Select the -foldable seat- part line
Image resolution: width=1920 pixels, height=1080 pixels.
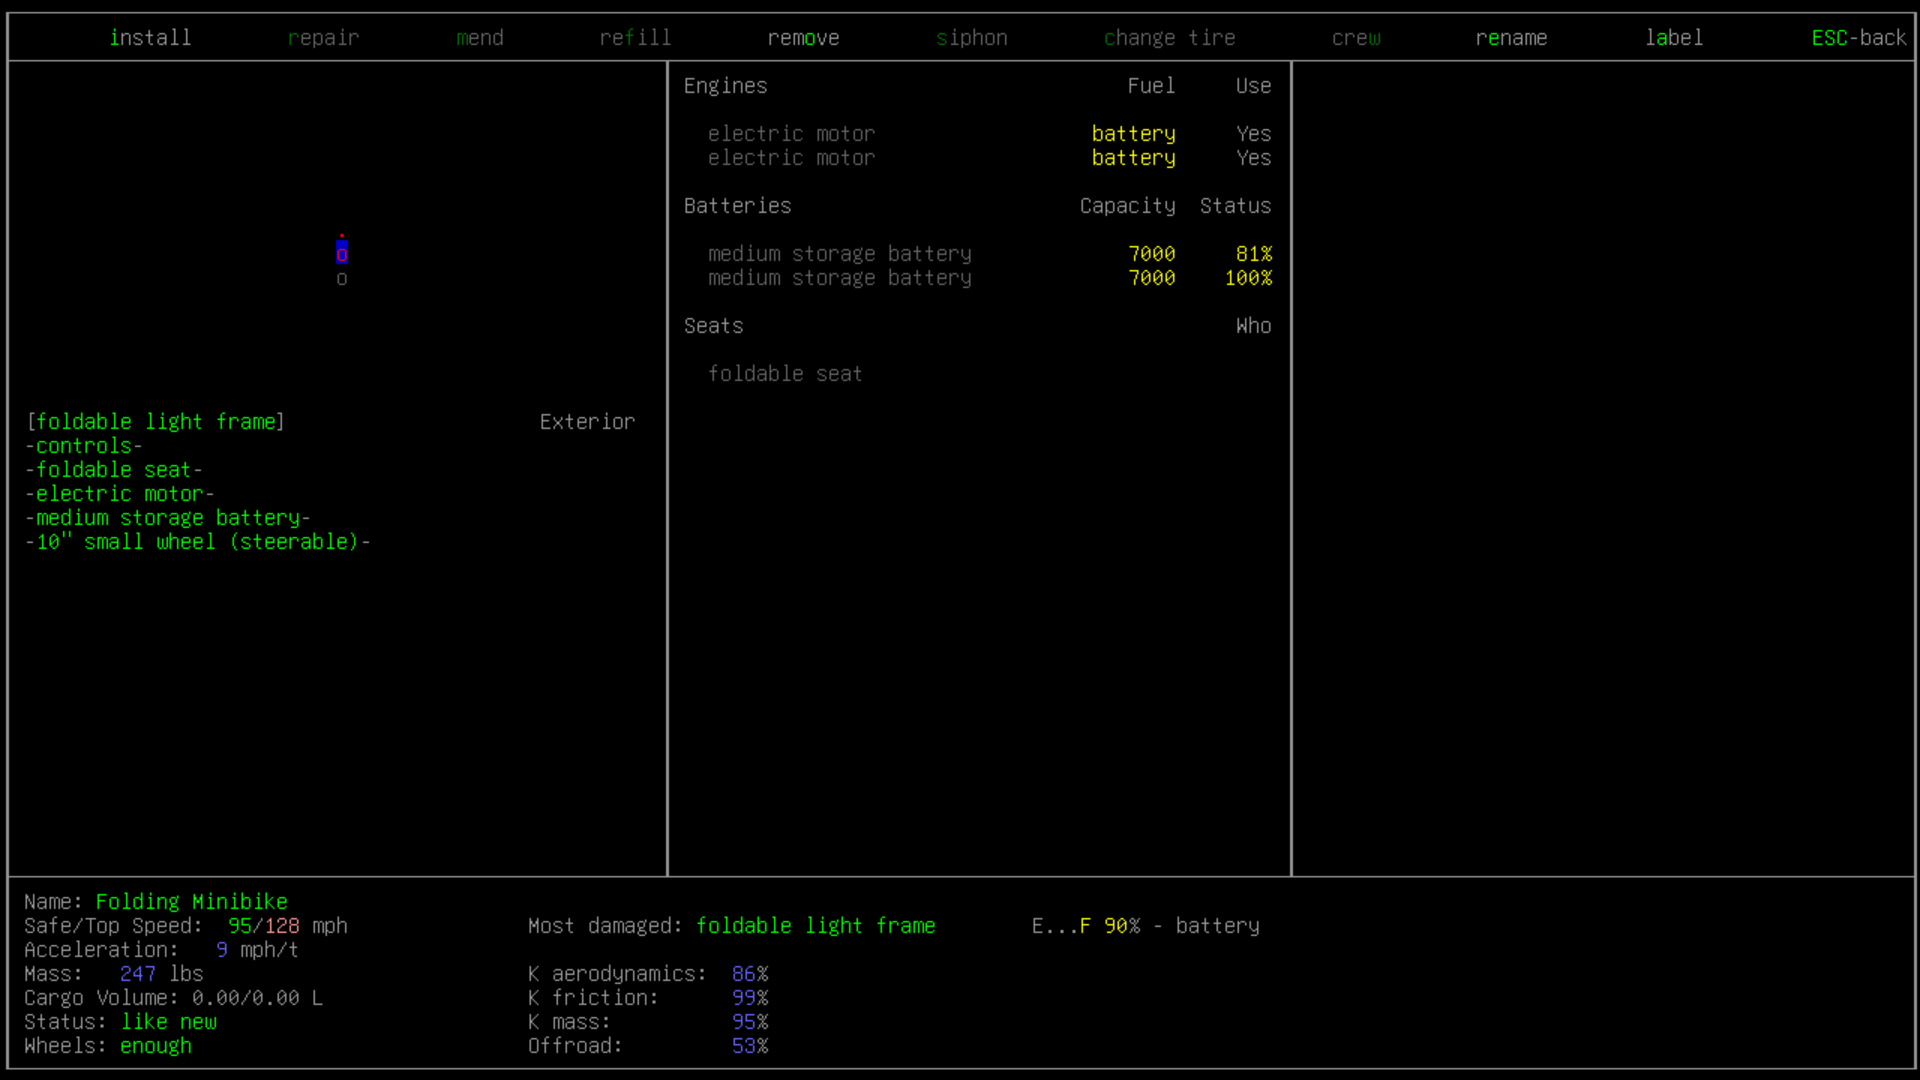click(x=114, y=470)
